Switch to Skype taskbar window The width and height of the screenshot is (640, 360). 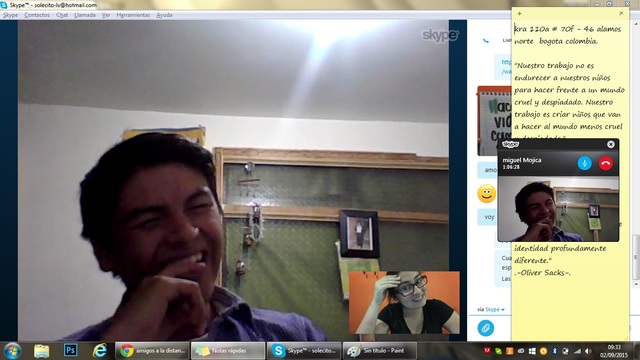pyautogui.click(x=304, y=351)
